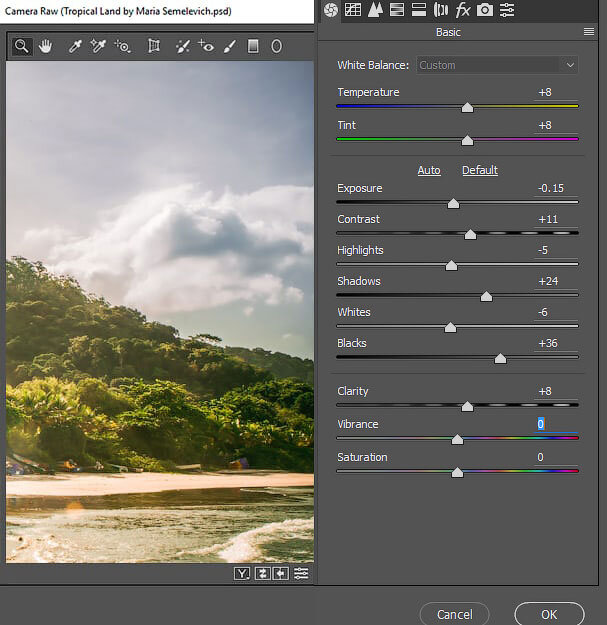Open the Effects fx panel tab
The width and height of the screenshot is (607, 625).
pyautogui.click(x=463, y=10)
